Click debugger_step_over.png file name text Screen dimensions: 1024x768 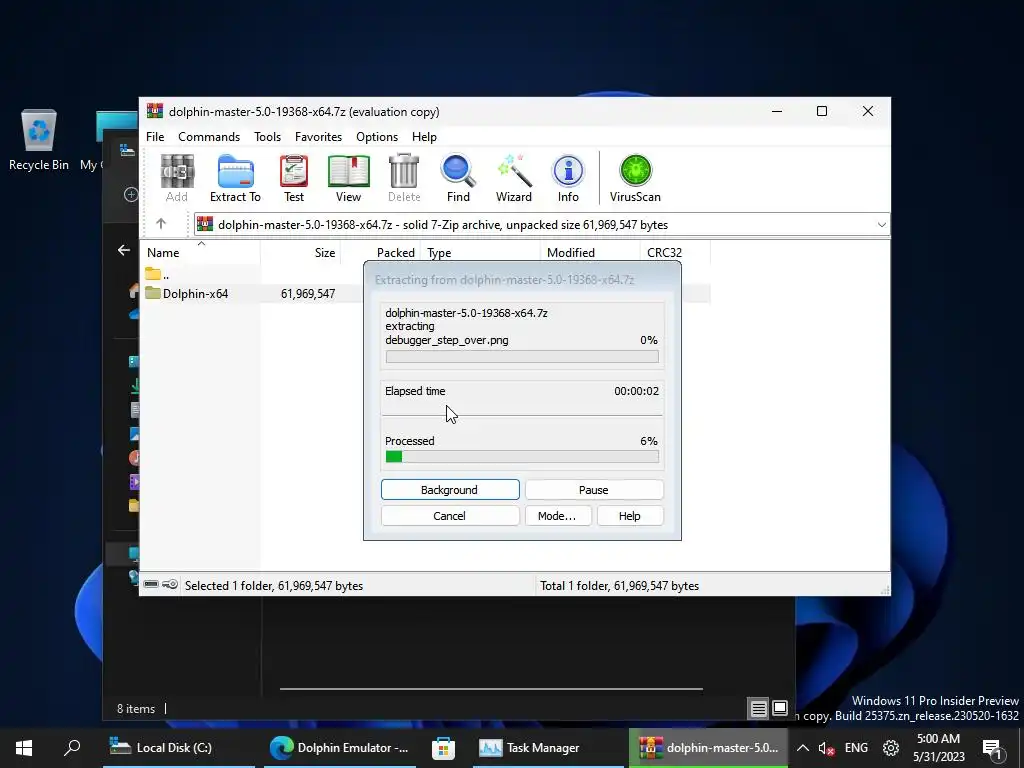click(447, 340)
